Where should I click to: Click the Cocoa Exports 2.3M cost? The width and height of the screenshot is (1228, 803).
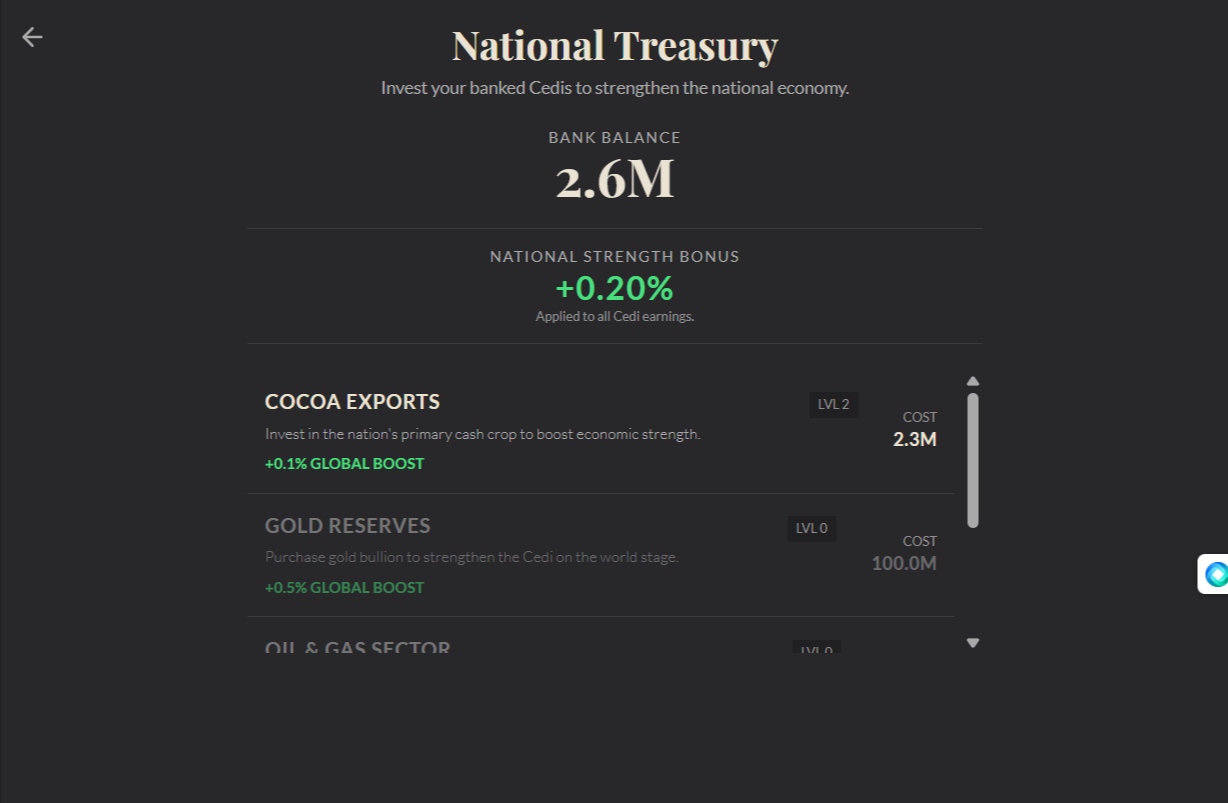914,439
